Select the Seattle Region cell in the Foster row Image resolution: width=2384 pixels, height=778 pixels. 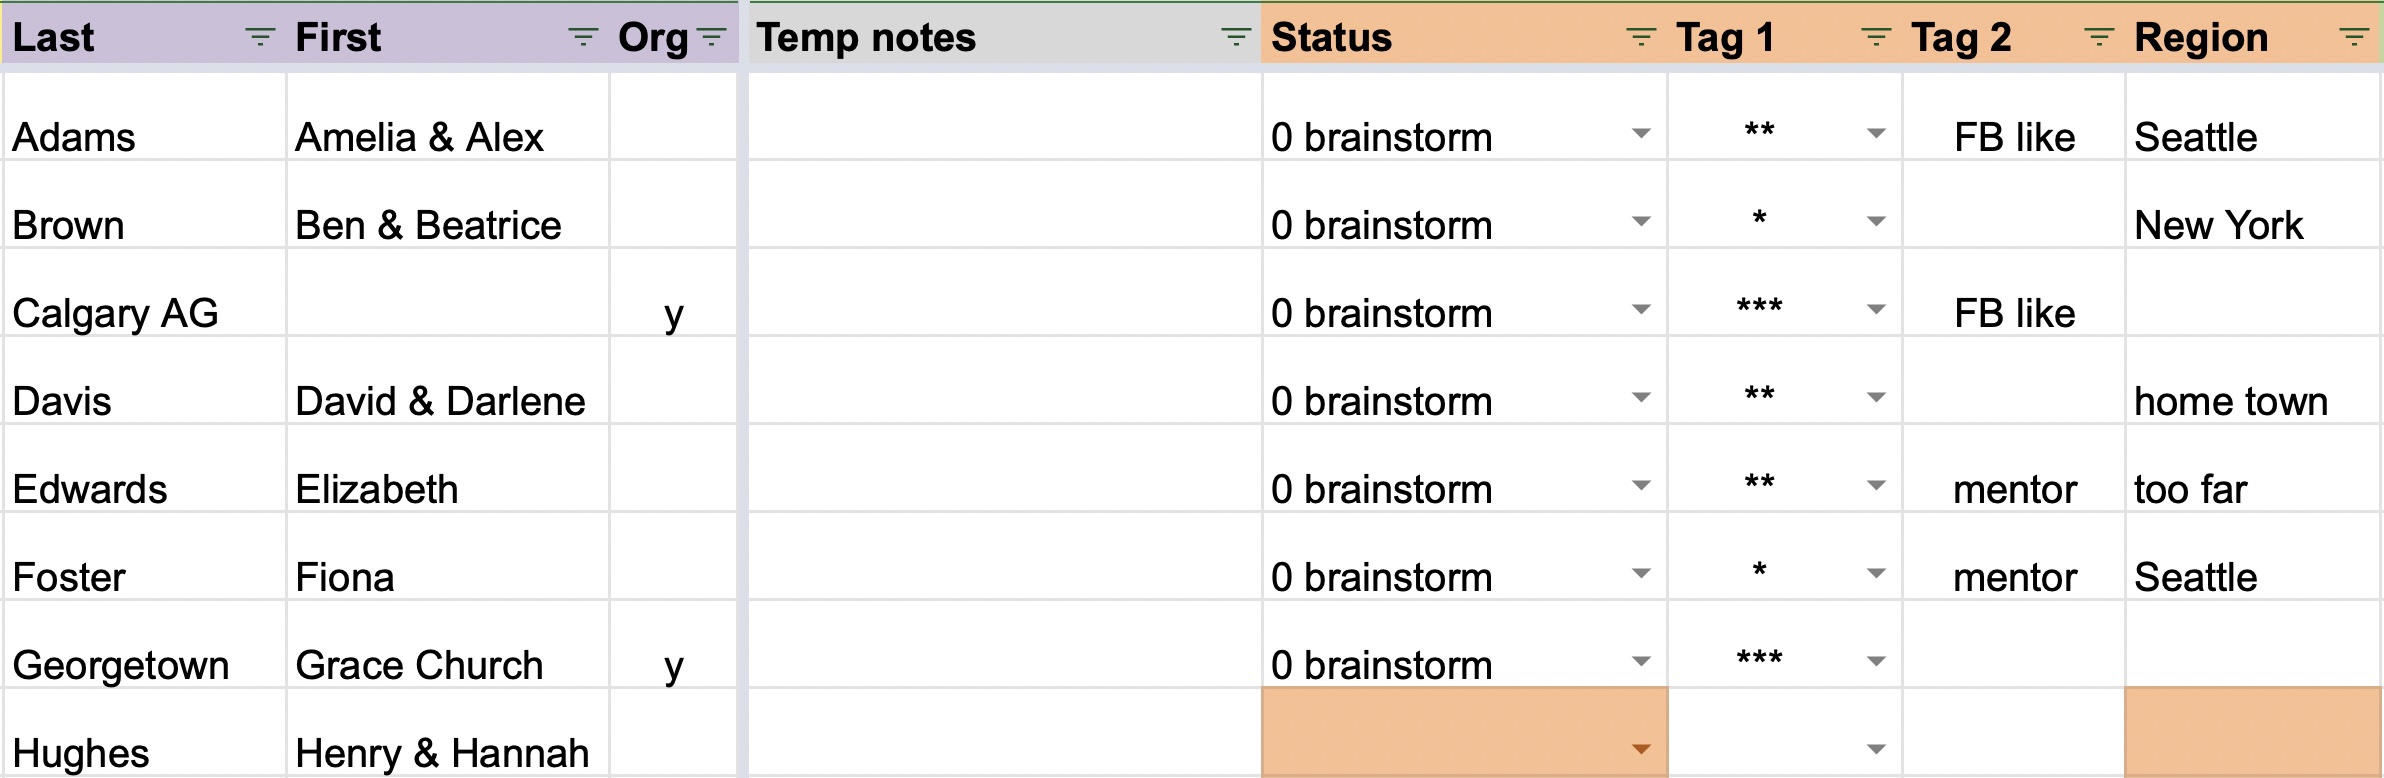coord(2200,576)
